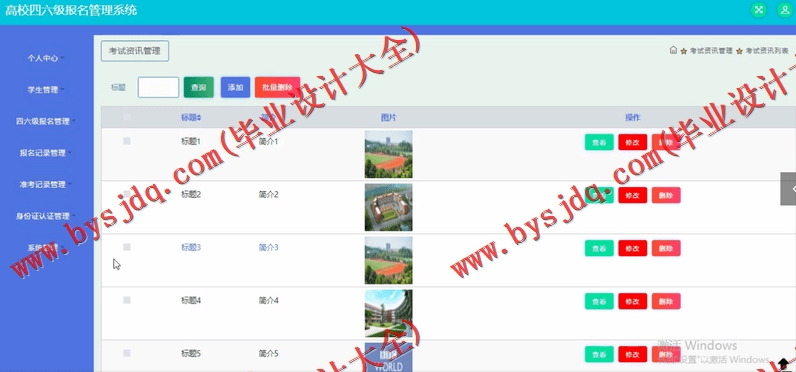Click the home icon in breadcrumb
This screenshot has height=372, width=796.
pyautogui.click(x=673, y=50)
